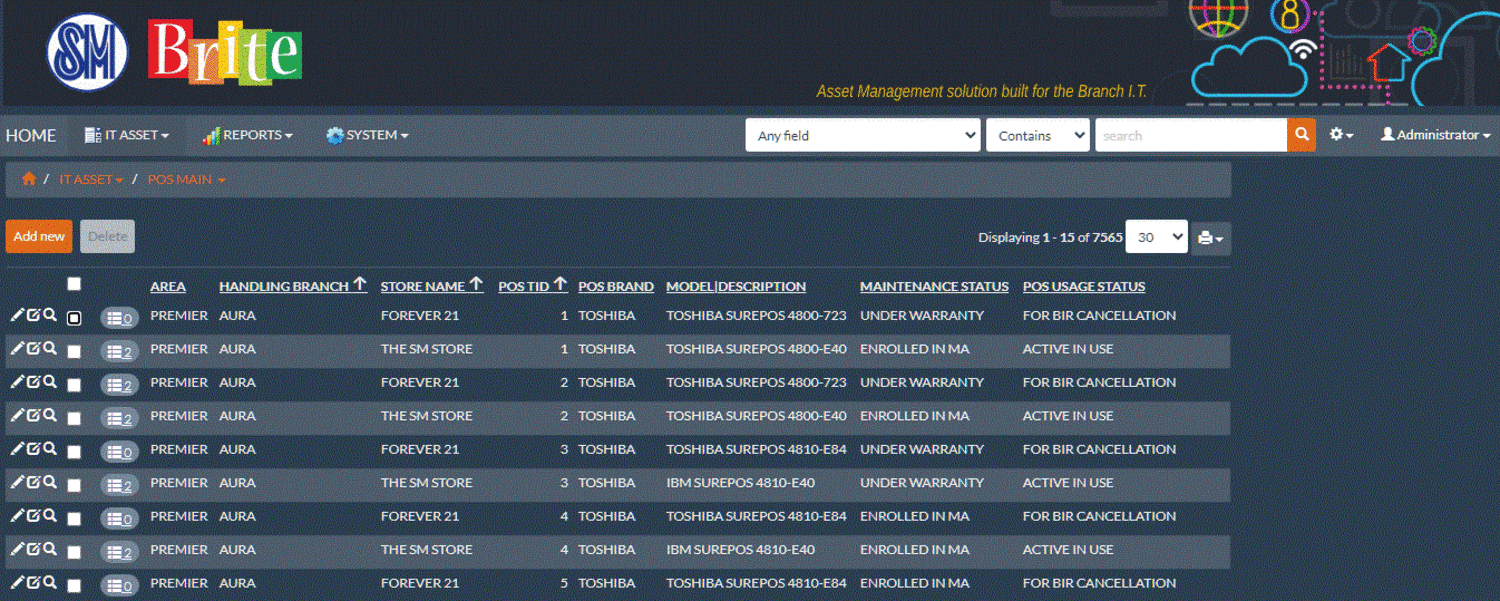View The SM Store POS TID 3 record
This screenshot has width=1500, height=601.
[50, 482]
